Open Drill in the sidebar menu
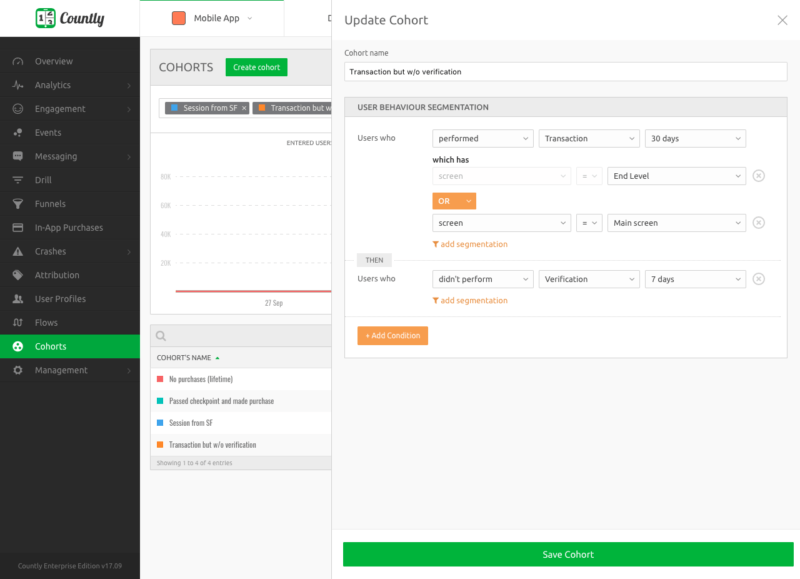Image resolution: width=800 pixels, height=579 pixels. point(42,180)
